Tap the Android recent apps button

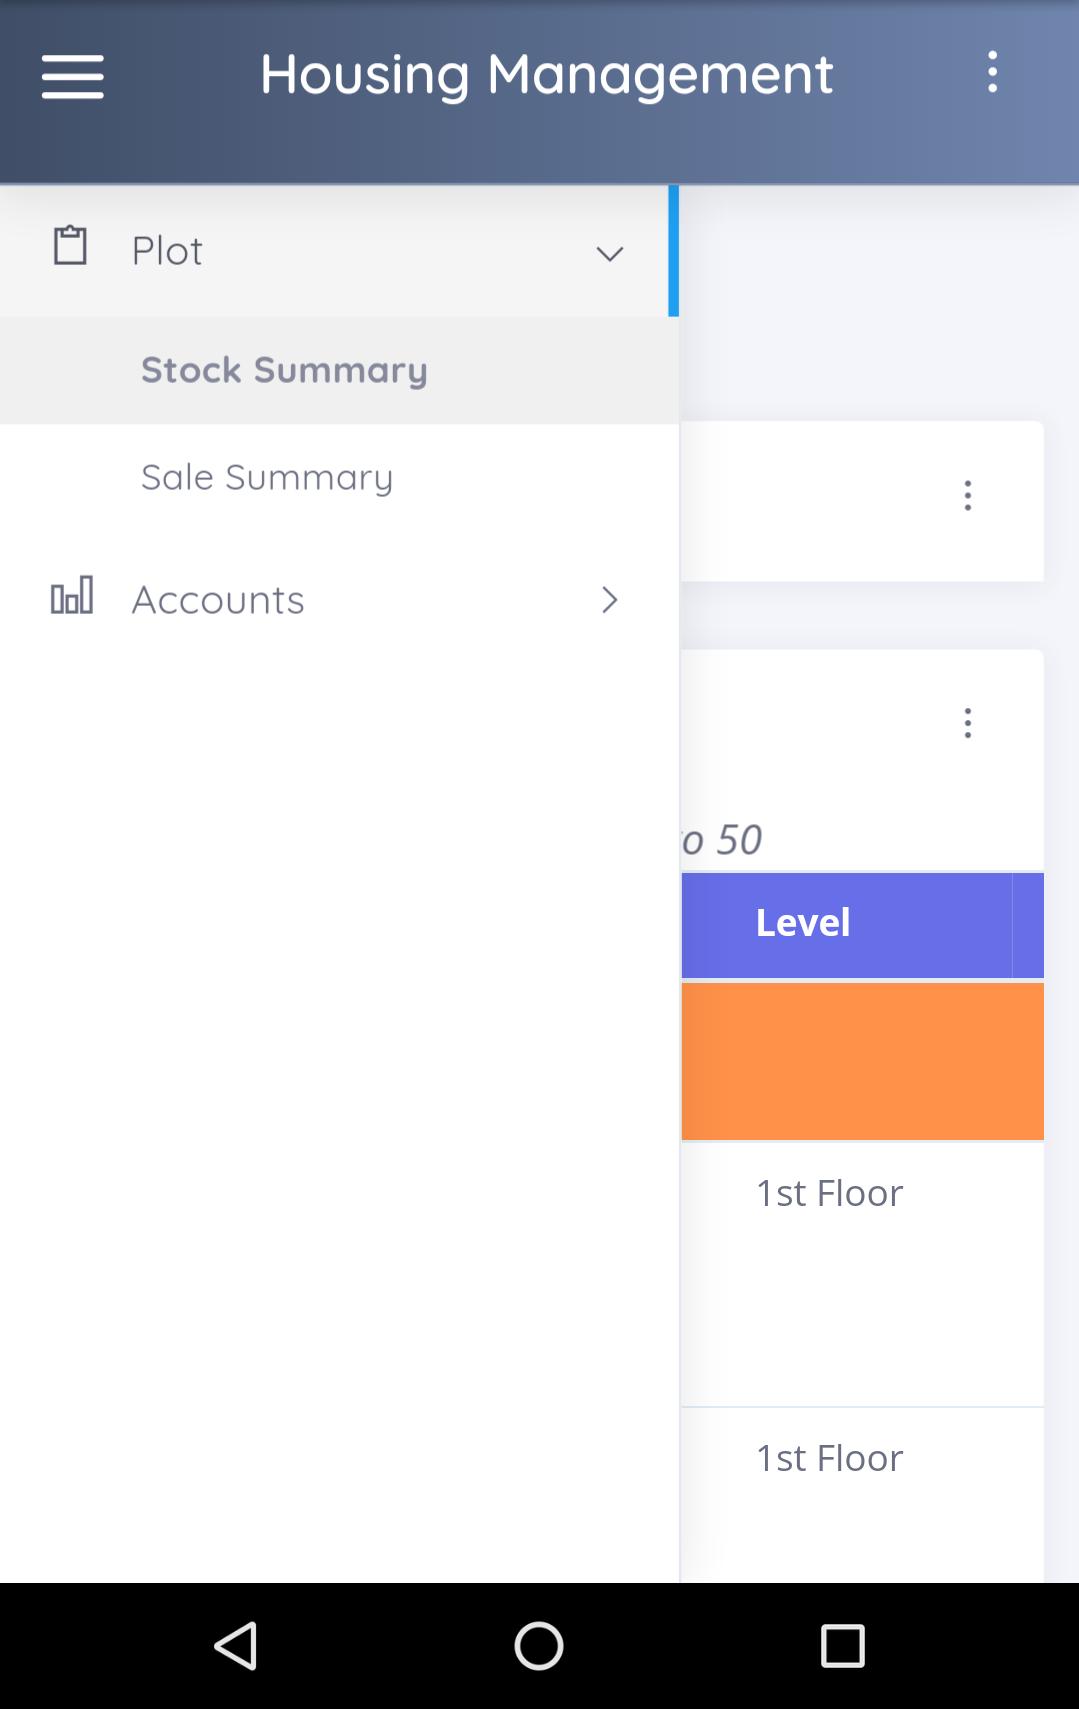(842, 1646)
